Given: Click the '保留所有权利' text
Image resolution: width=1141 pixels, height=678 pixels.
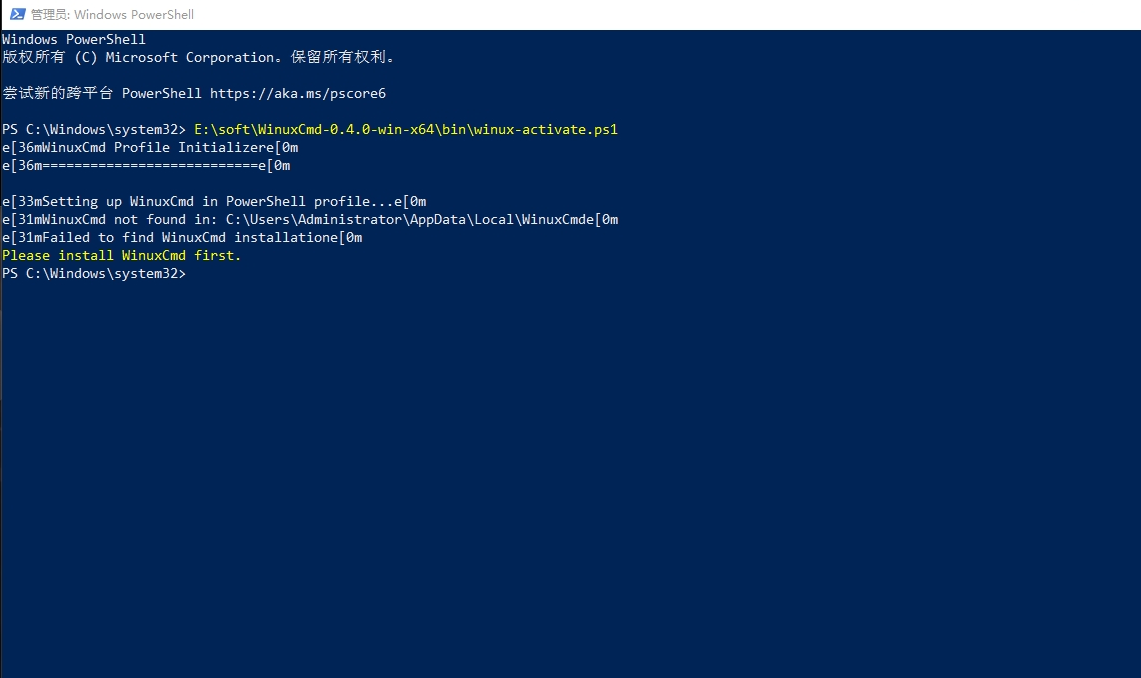Looking at the screenshot, I should tap(338, 57).
